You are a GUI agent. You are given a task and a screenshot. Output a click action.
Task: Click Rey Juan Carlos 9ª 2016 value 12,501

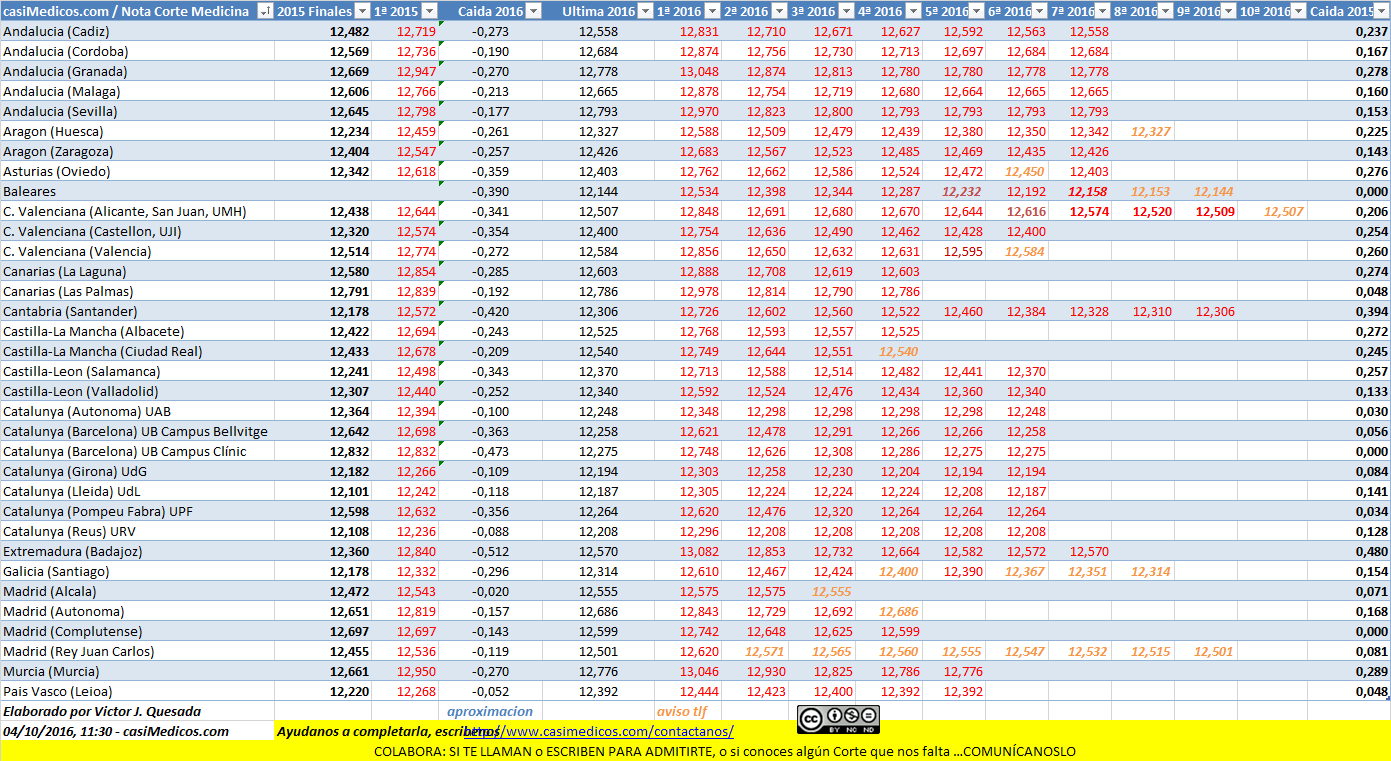pyautogui.click(x=1214, y=651)
